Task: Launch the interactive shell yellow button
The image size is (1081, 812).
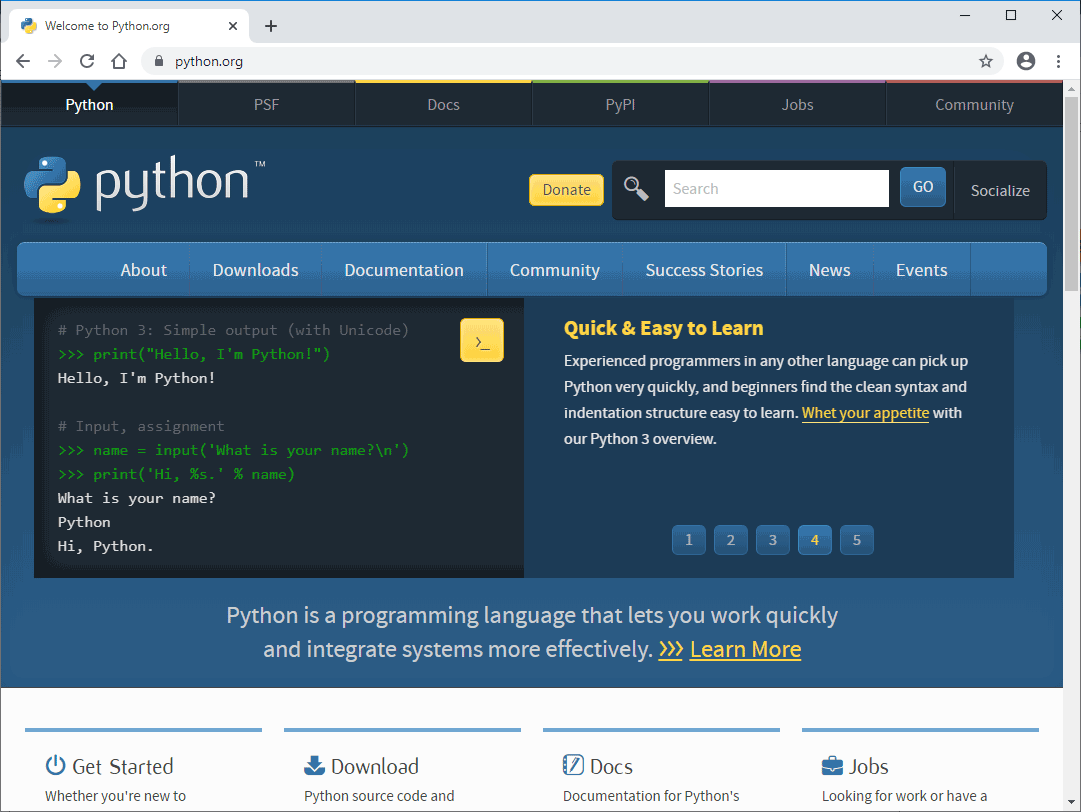Action: pyautogui.click(x=482, y=341)
